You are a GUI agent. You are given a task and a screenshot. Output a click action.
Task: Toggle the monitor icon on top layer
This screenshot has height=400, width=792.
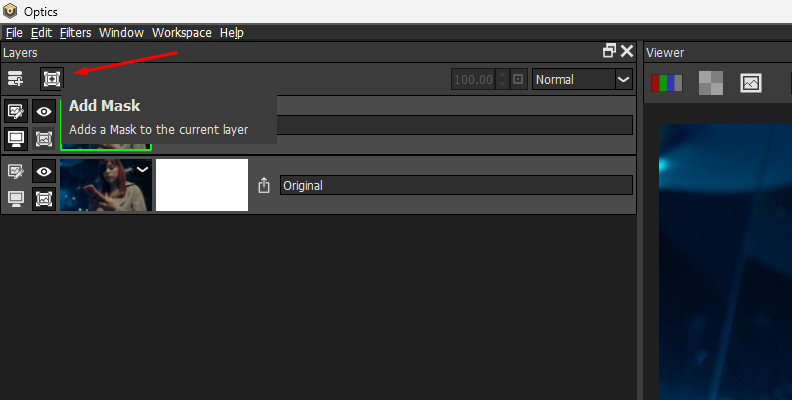click(x=16, y=138)
